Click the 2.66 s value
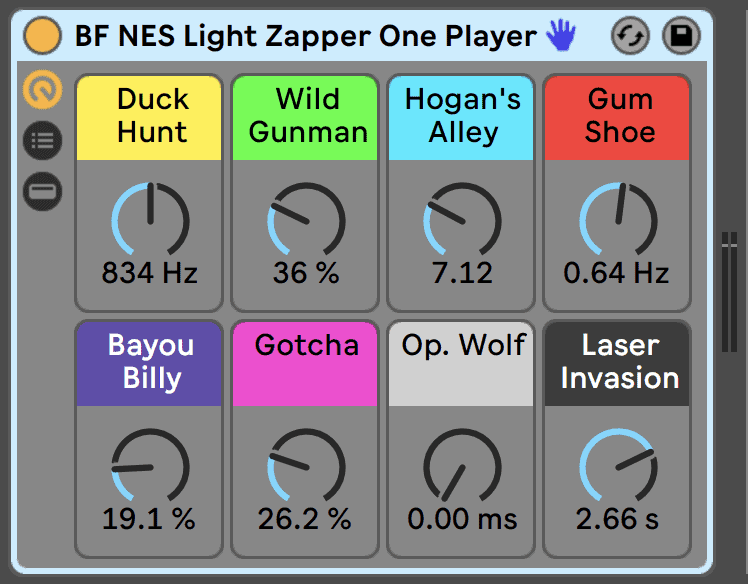This screenshot has width=748, height=584. click(617, 519)
